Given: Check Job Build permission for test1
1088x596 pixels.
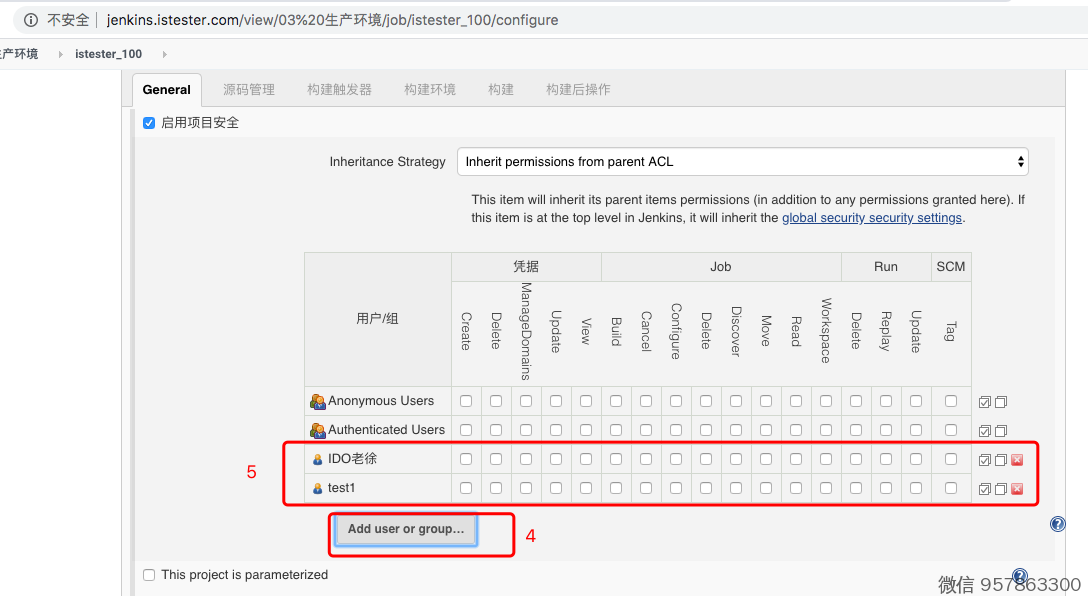Looking at the screenshot, I should coord(616,488).
